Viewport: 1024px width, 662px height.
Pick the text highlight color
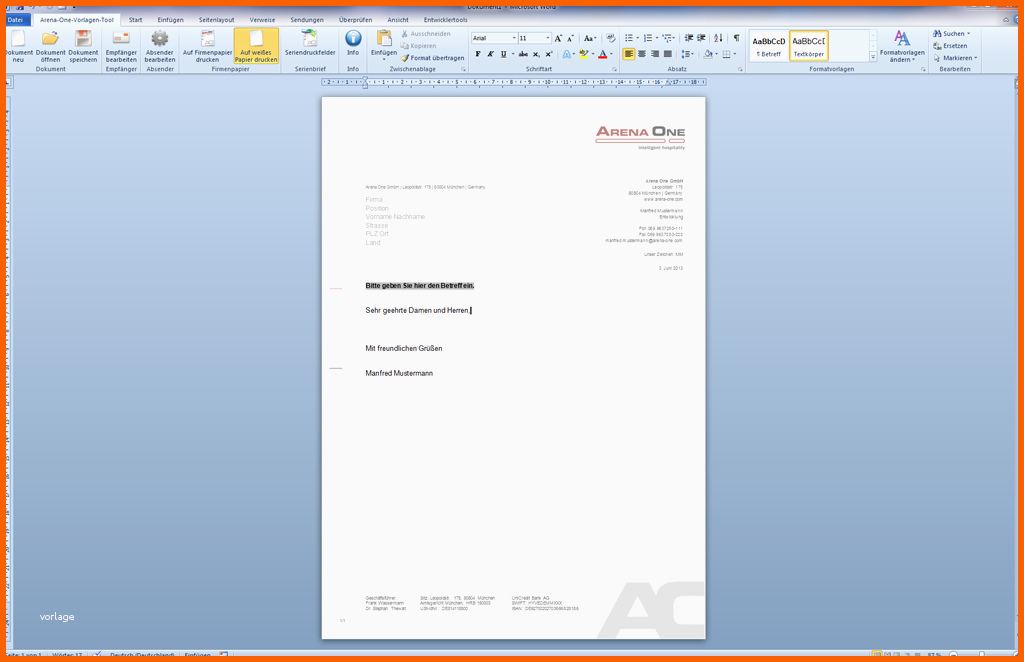coord(583,54)
